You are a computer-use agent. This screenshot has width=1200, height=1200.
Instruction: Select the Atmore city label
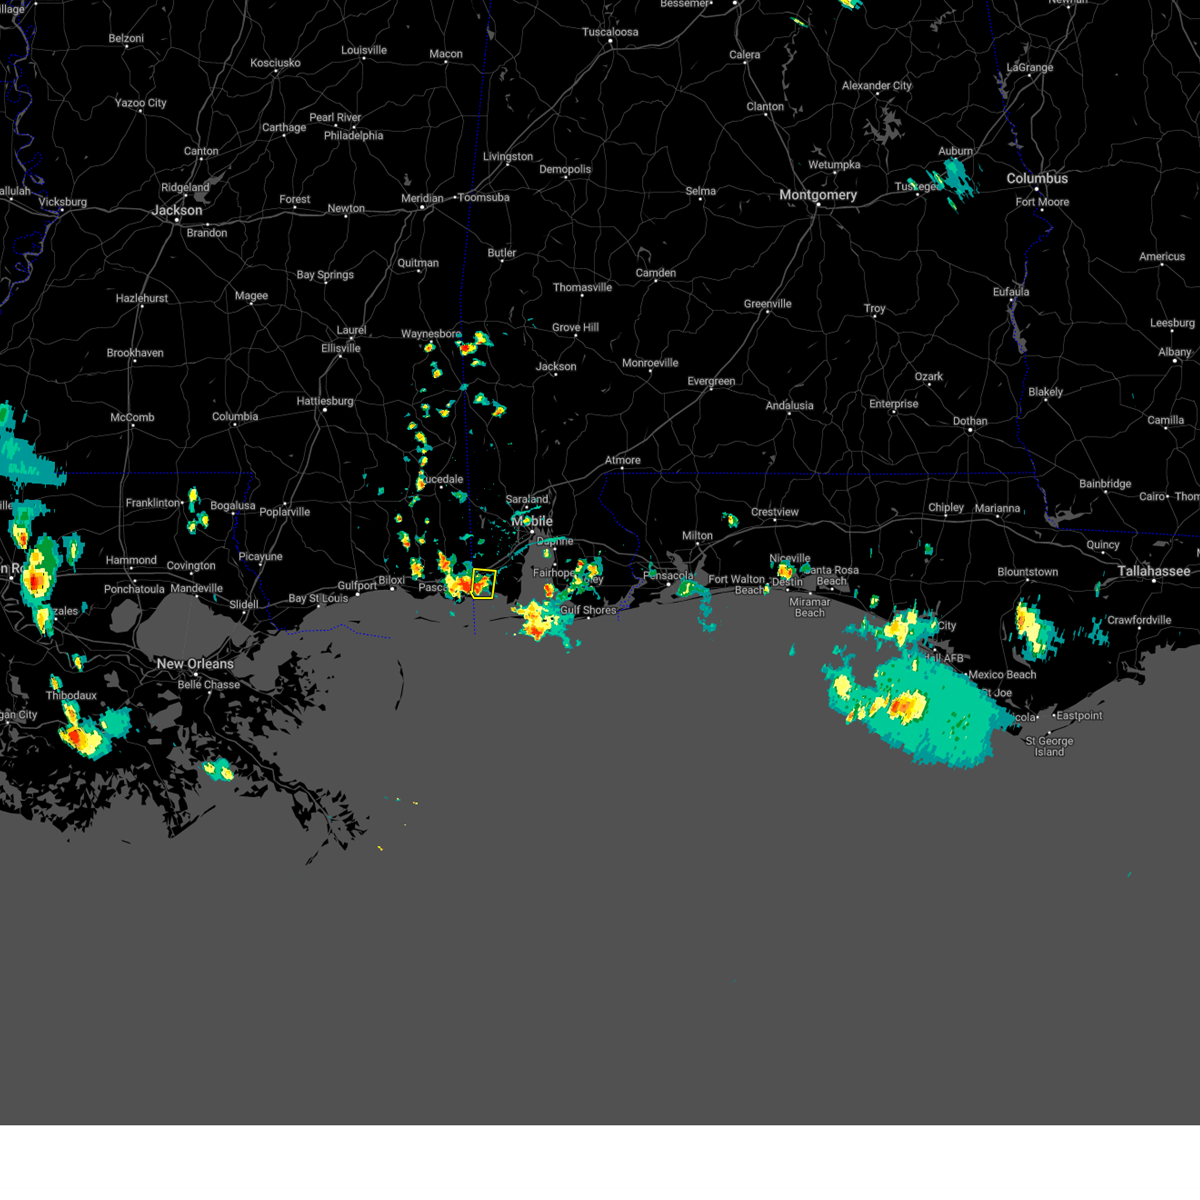point(623,461)
